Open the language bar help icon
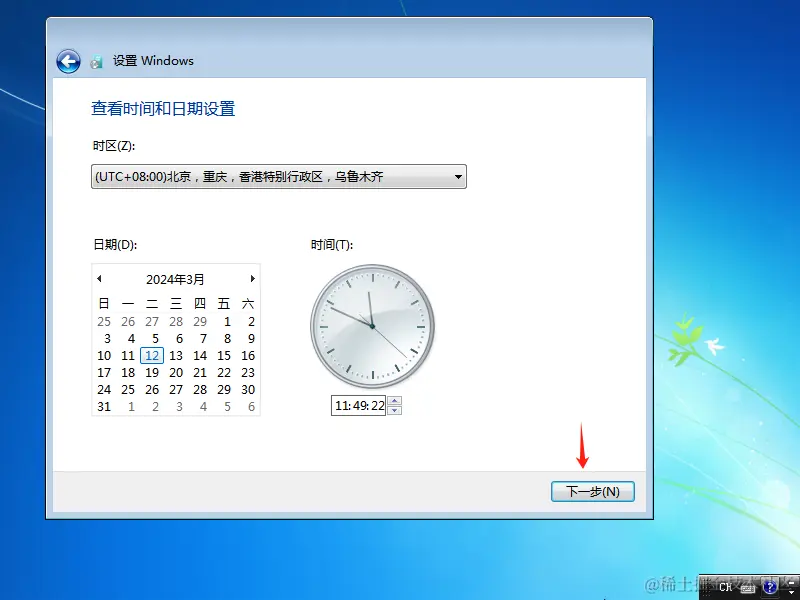800x600 pixels. click(770, 587)
